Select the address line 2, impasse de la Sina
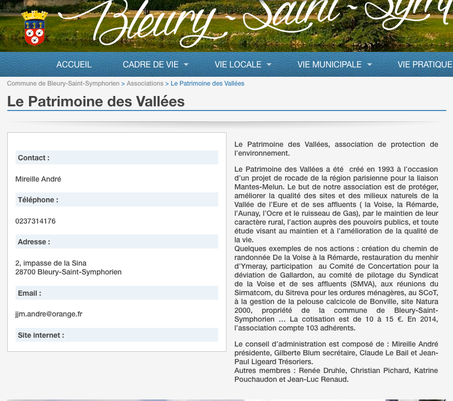This screenshot has width=453, height=401. (51, 263)
